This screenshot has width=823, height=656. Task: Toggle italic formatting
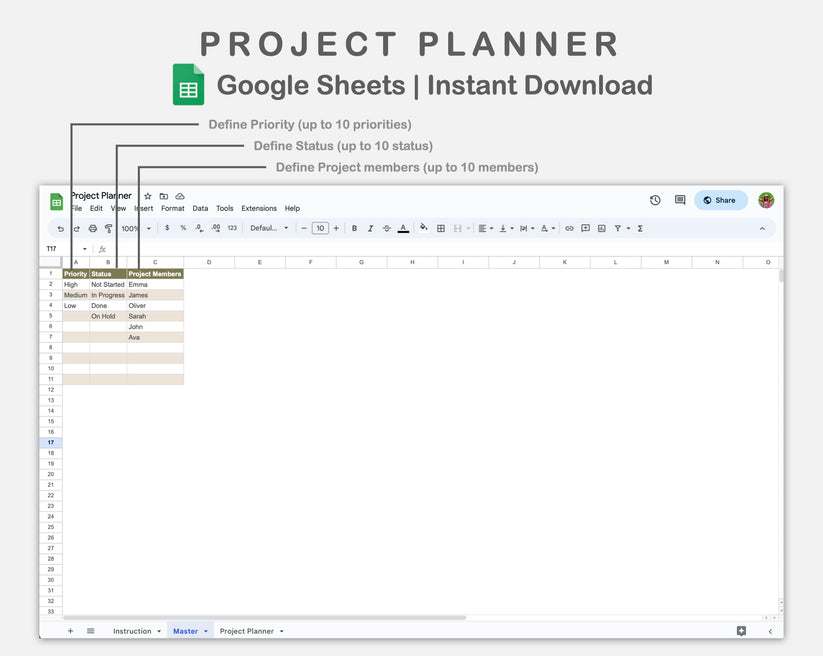pyautogui.click(x=369, y=228)
